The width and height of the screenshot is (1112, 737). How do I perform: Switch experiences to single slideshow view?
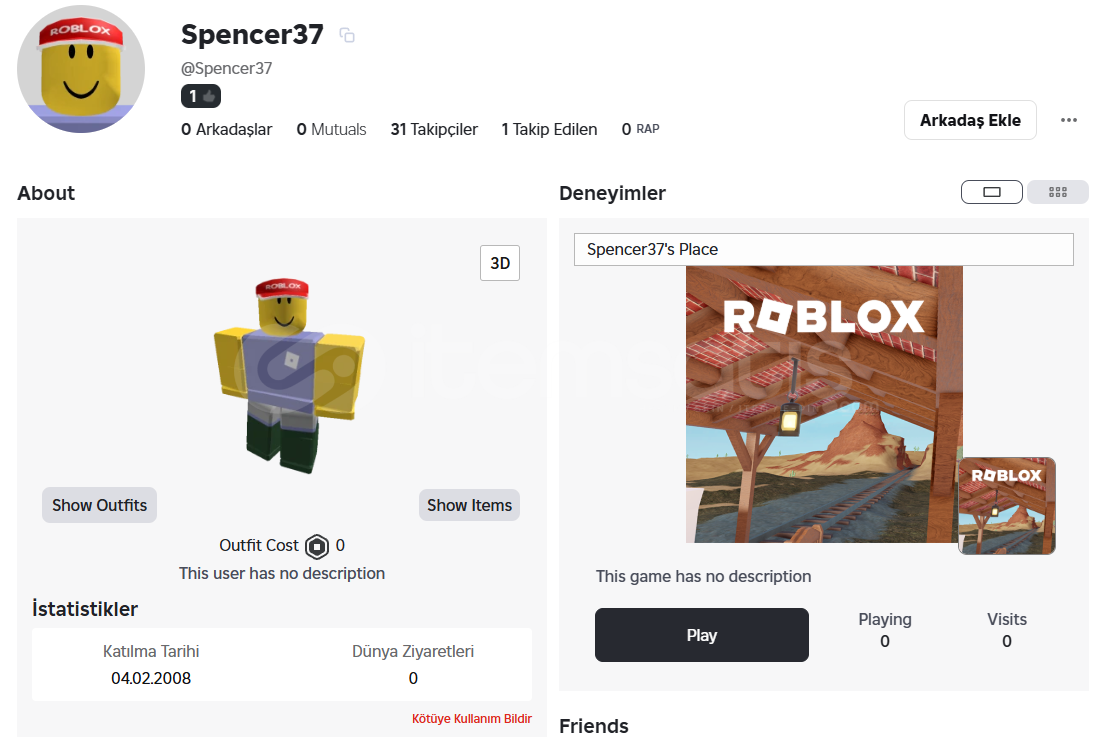[x=992, y=192]
